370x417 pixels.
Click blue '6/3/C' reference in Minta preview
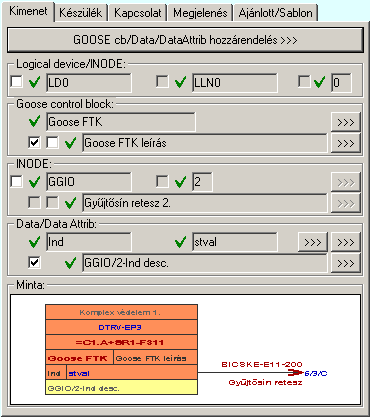316,373
